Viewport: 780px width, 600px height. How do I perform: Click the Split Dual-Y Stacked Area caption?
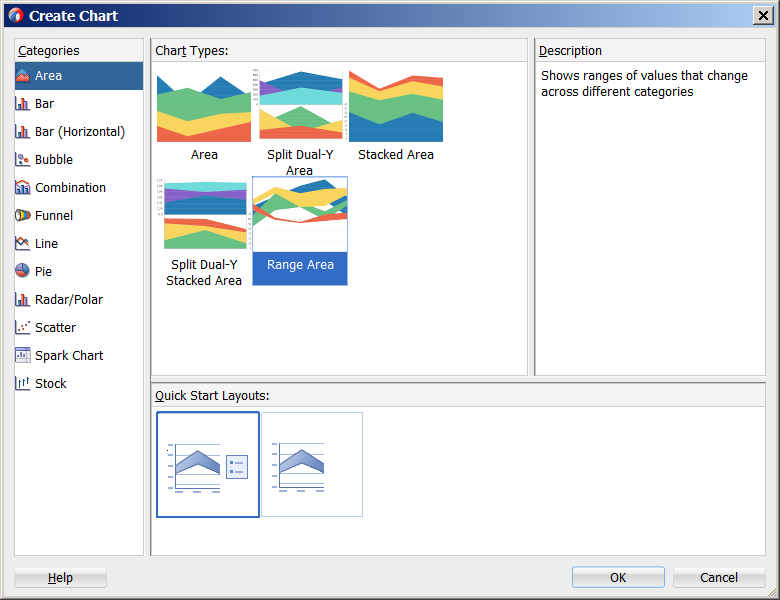coord(204,273)
